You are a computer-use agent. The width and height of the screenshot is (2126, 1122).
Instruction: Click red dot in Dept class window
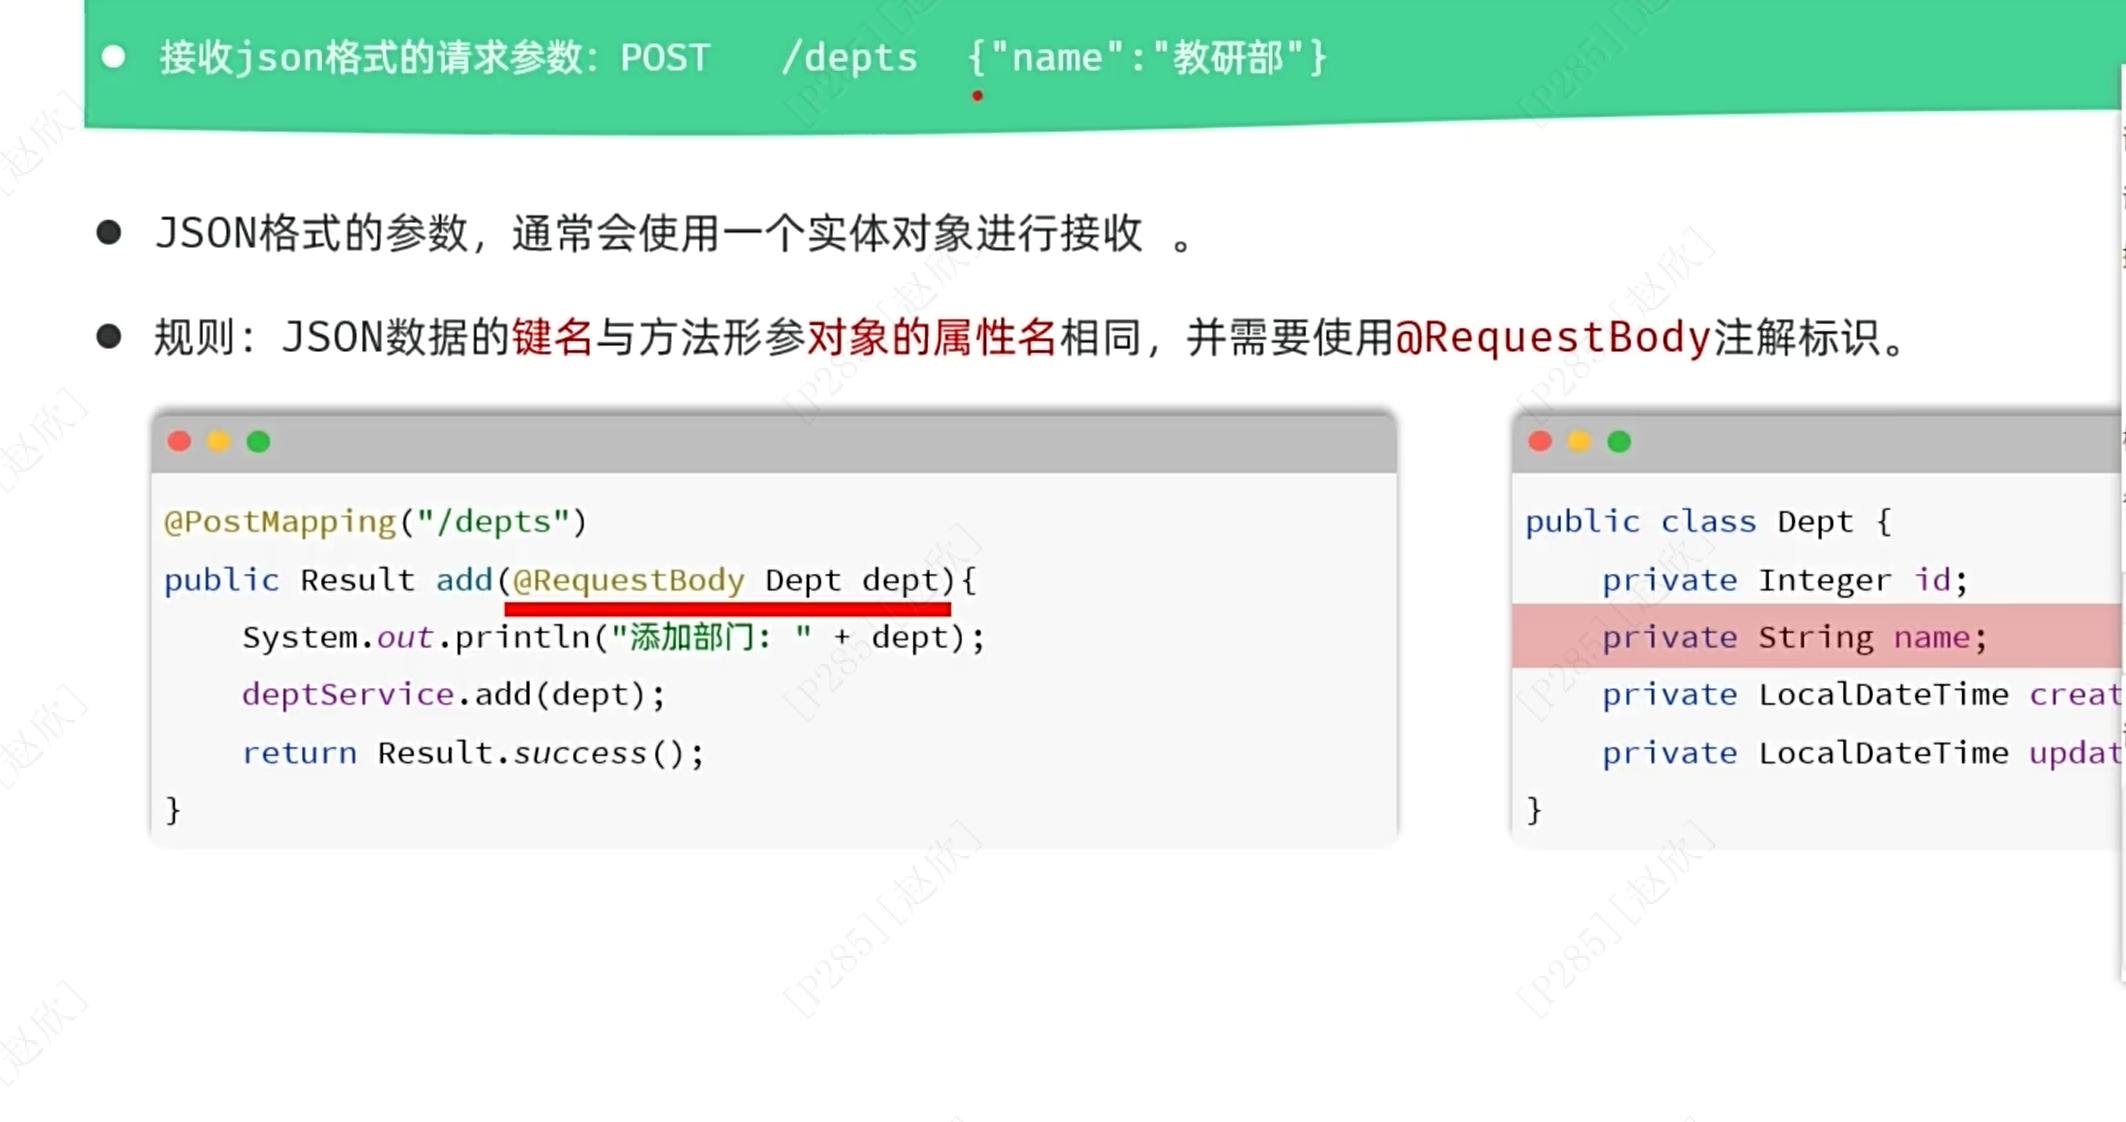pos(1540,442)
